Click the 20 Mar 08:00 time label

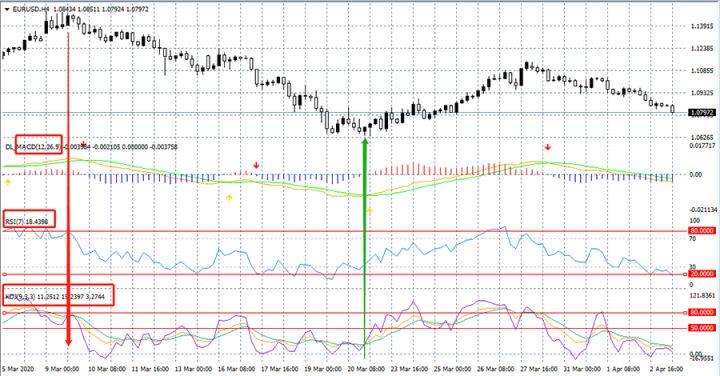[x=367, y=369]
